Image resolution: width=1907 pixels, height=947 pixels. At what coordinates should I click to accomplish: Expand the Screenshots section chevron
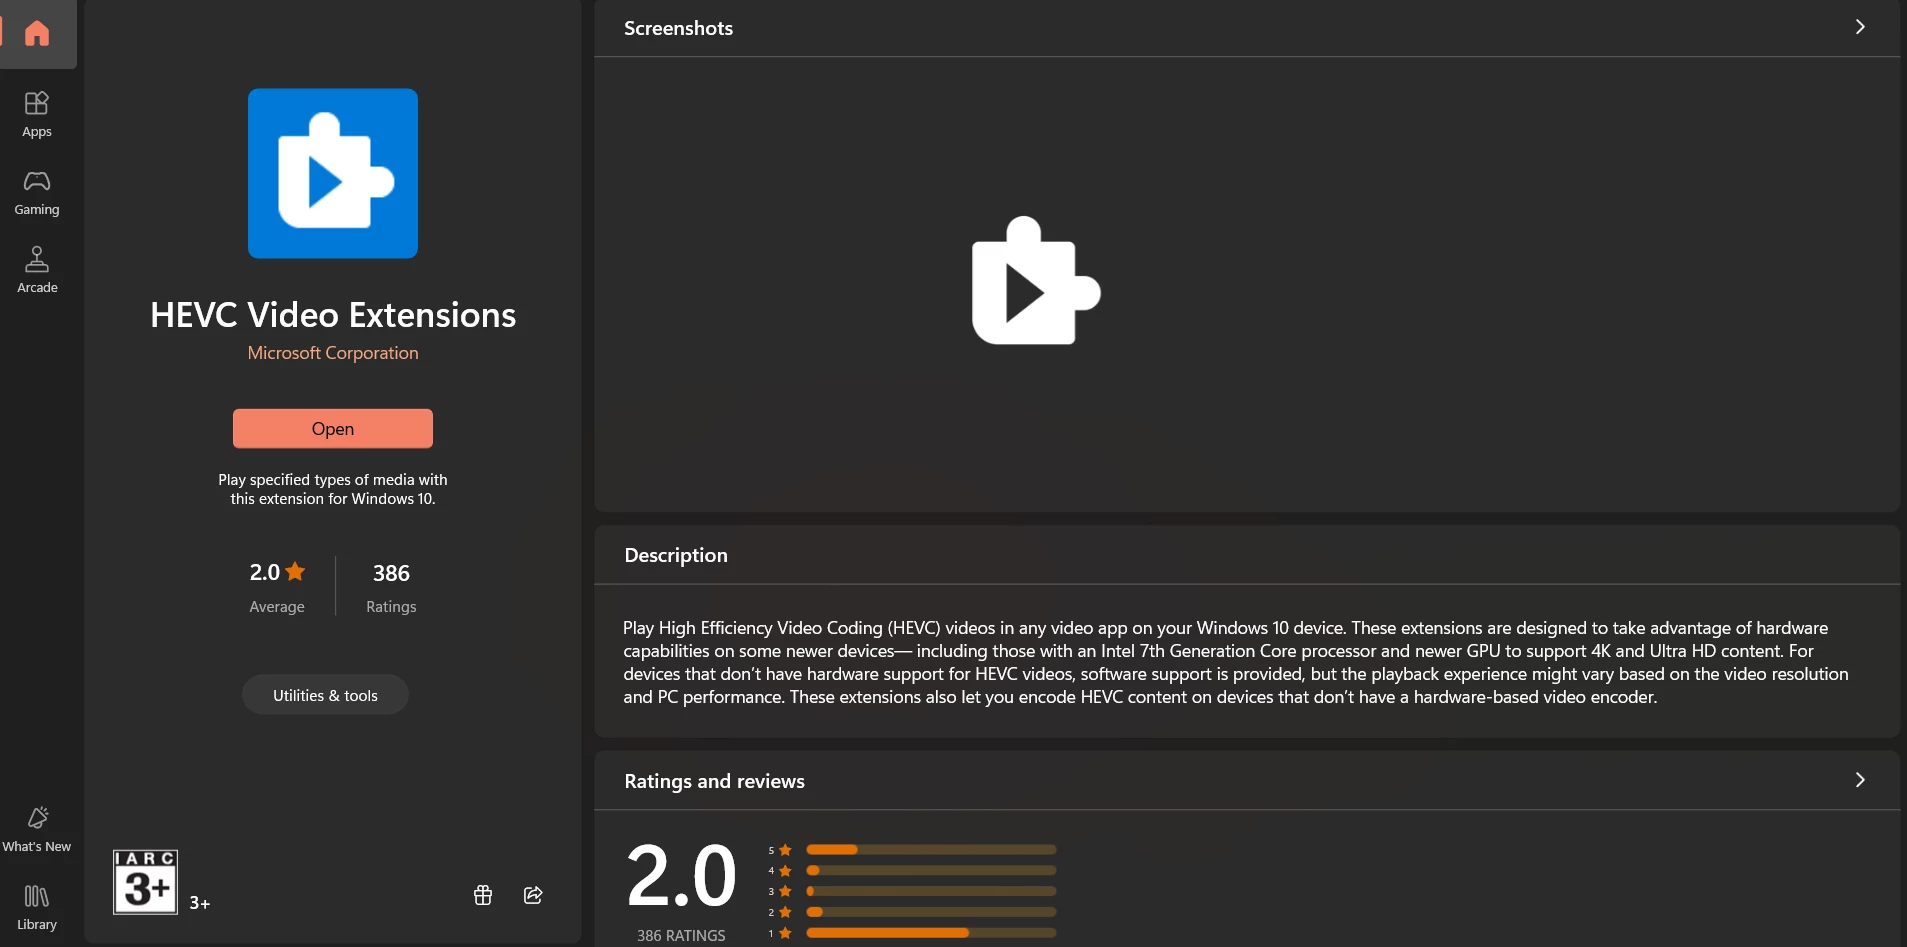(x=1860, y=27)
